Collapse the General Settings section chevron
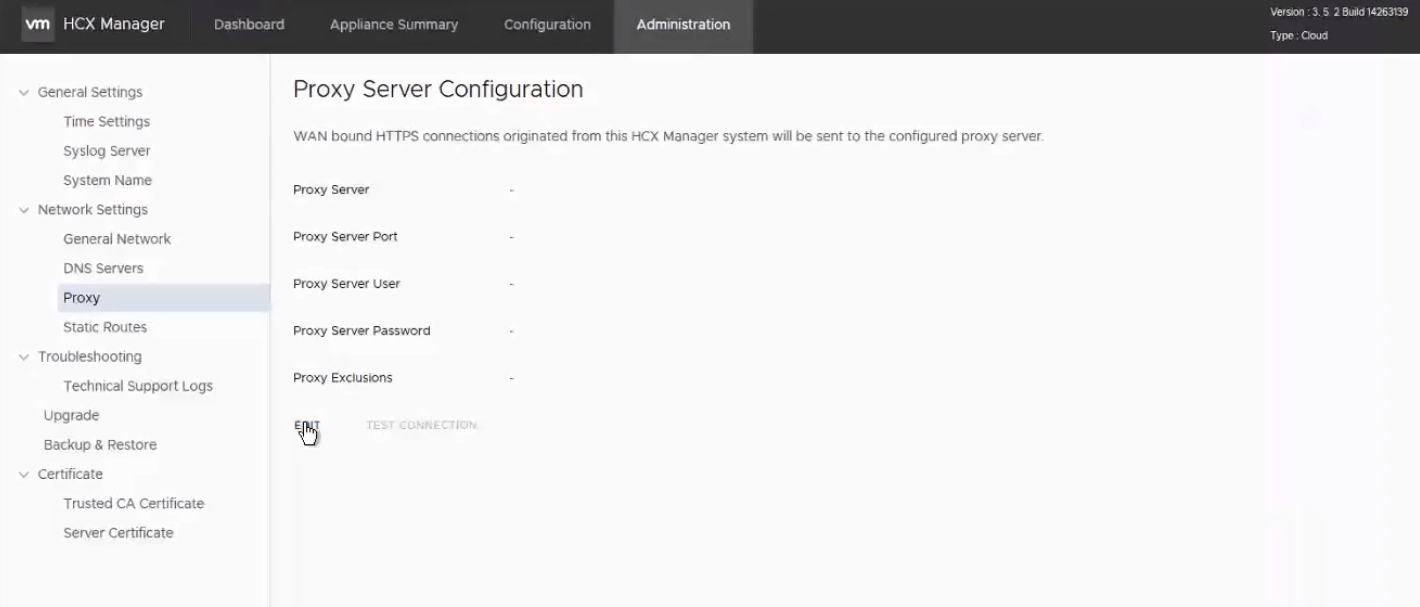1420x607 pixels. tap(24, 93)
